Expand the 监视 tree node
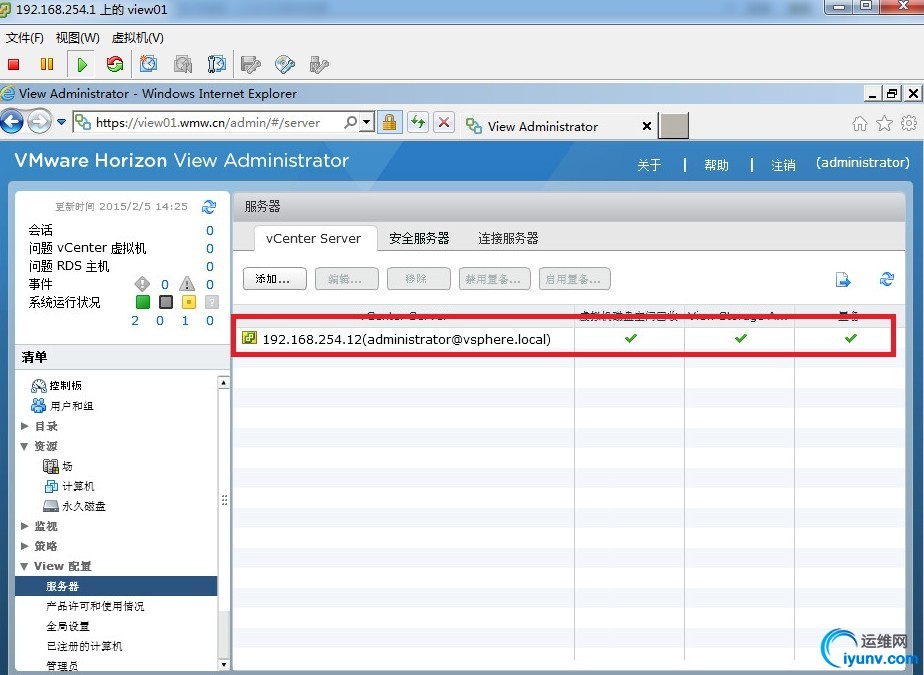 (25, 526)
